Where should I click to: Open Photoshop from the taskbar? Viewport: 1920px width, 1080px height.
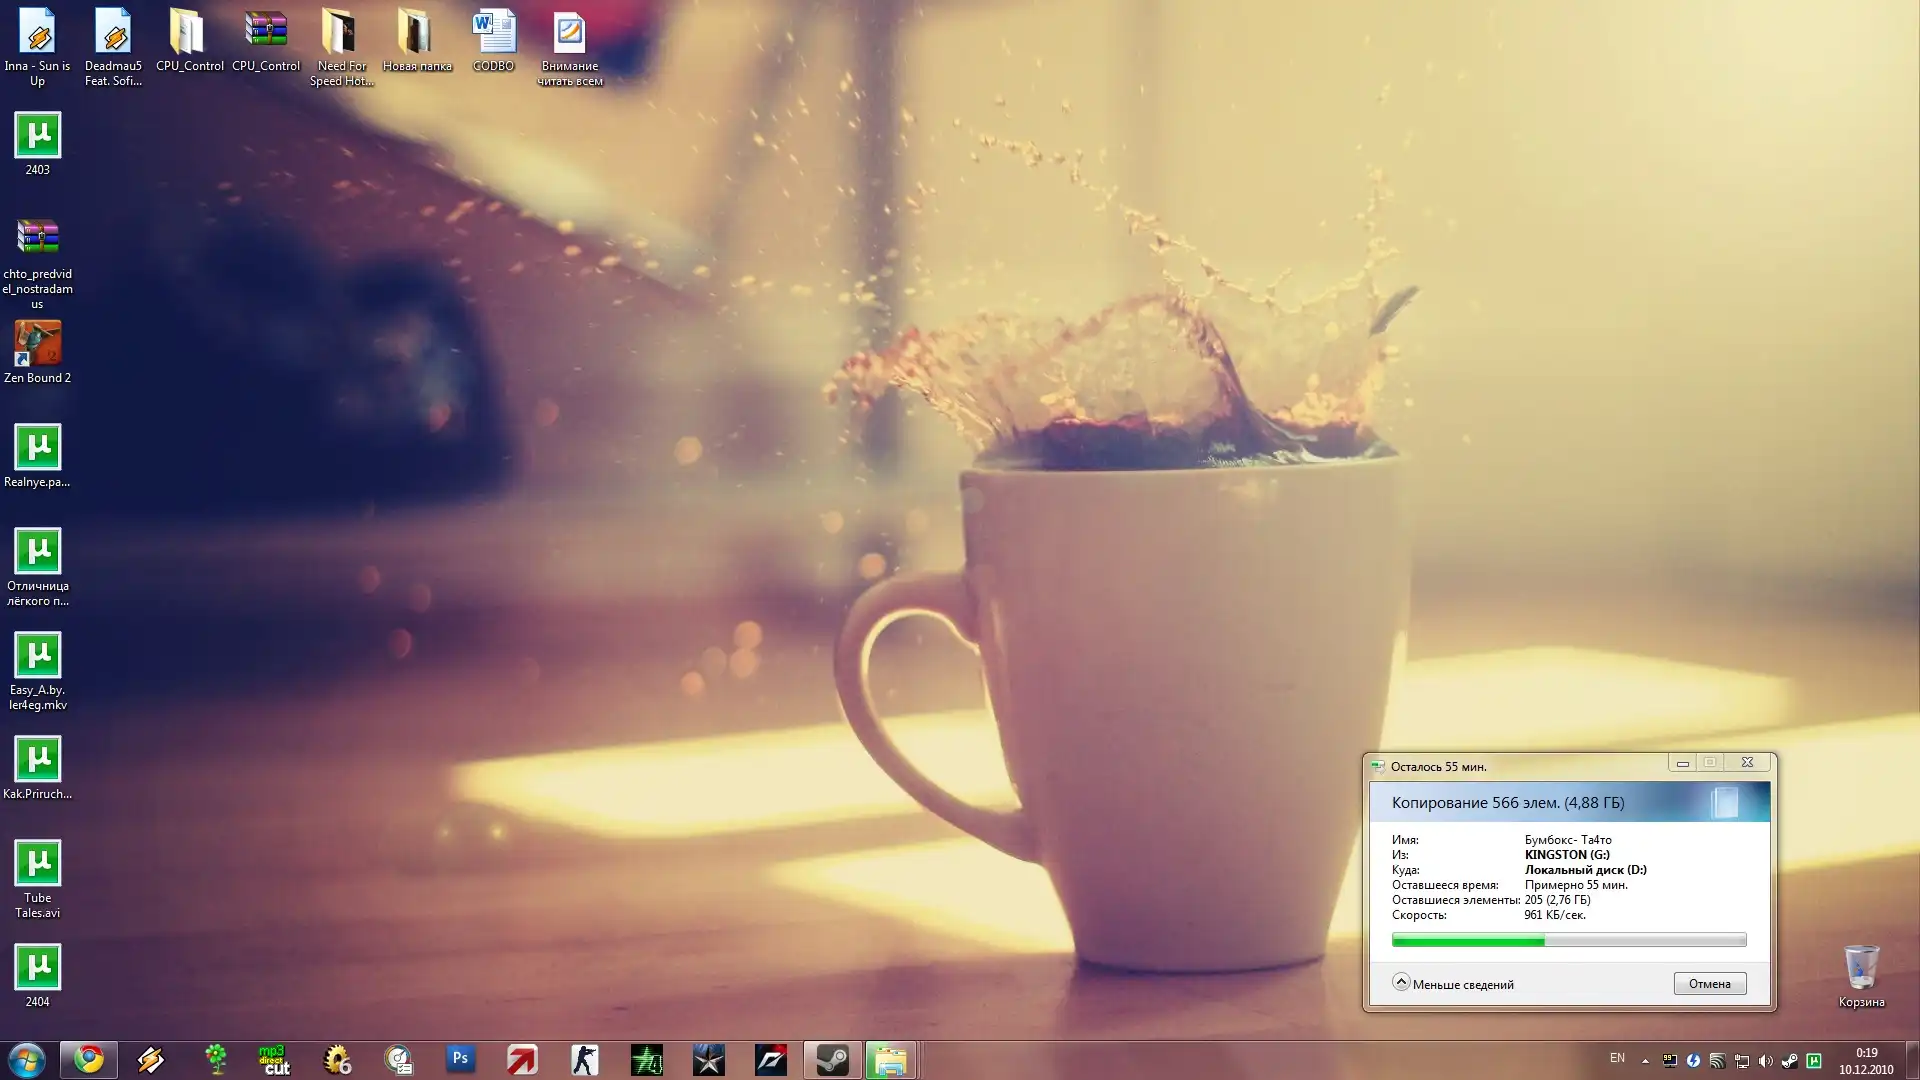point(460,1059)
